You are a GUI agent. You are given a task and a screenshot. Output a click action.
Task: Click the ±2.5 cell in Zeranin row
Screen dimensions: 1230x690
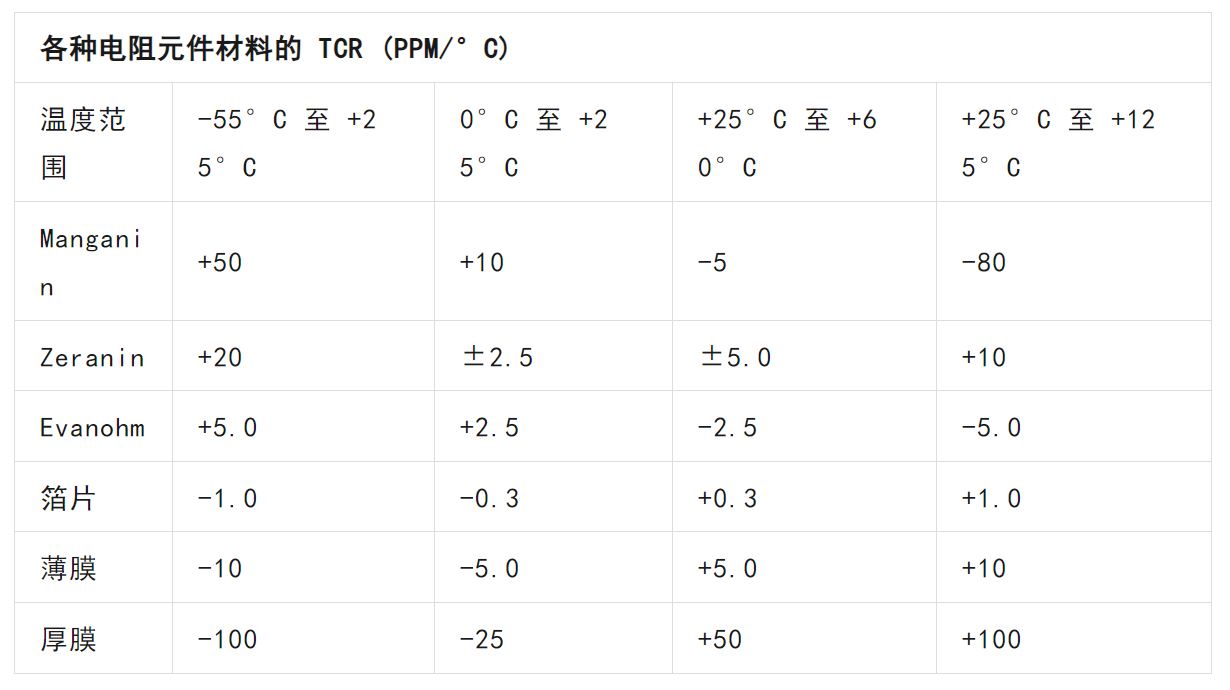coord(496,357)
